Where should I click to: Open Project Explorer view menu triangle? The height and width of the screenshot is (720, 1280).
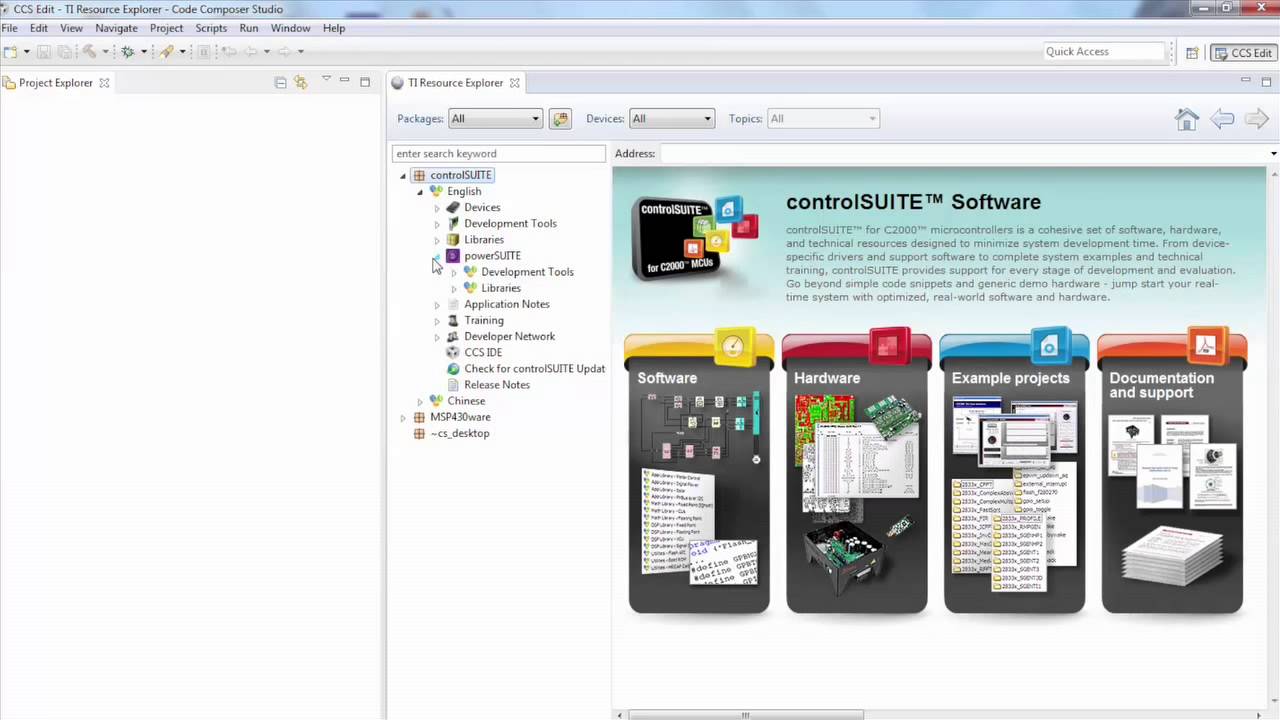tap(326, 79)
